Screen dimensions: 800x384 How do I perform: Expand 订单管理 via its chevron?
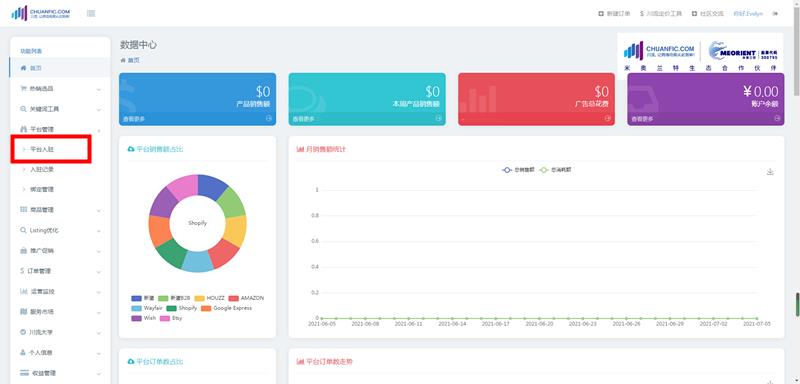pos(98,272)
